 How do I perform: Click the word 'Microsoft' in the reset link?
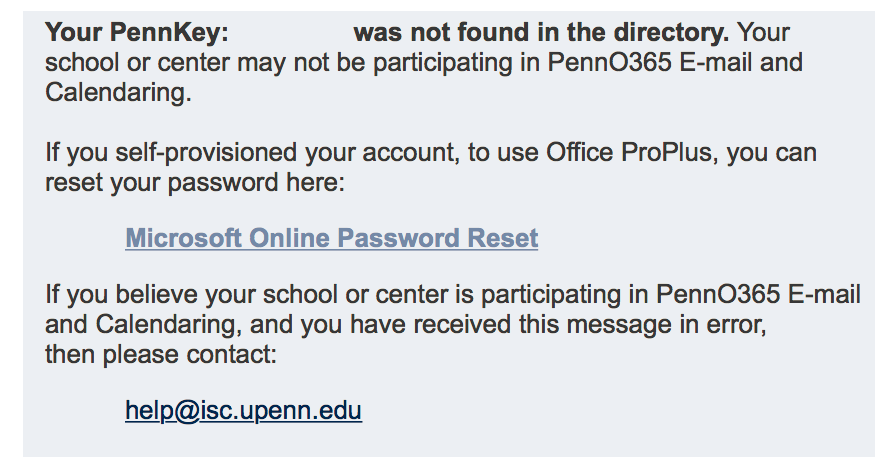tap(183, 239)
